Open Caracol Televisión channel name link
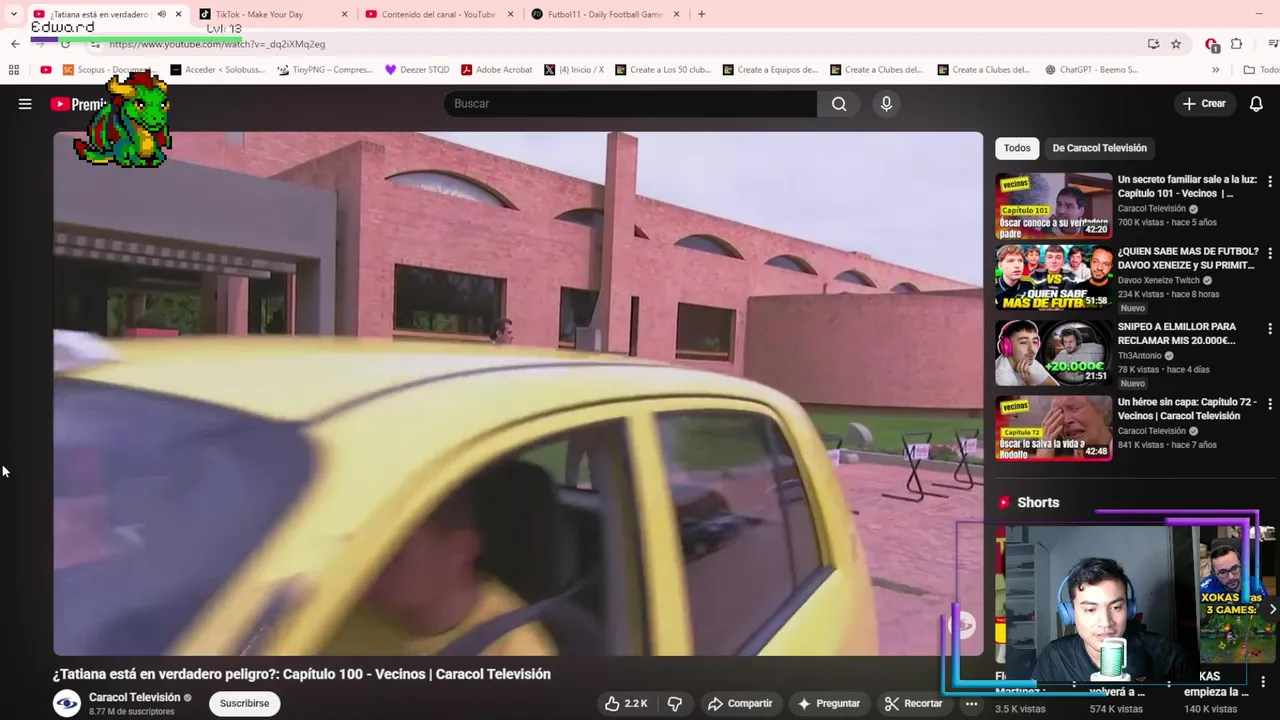 [x=134, y=697]
